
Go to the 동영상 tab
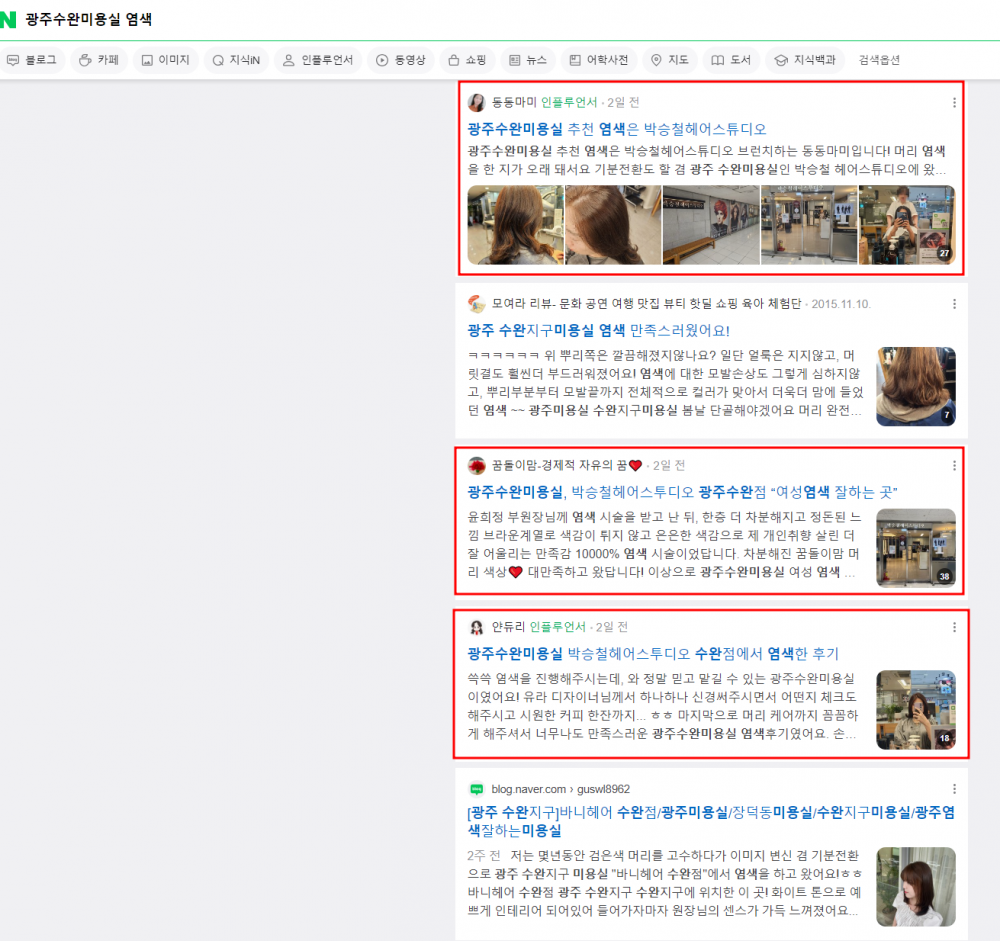click(400, 60)
